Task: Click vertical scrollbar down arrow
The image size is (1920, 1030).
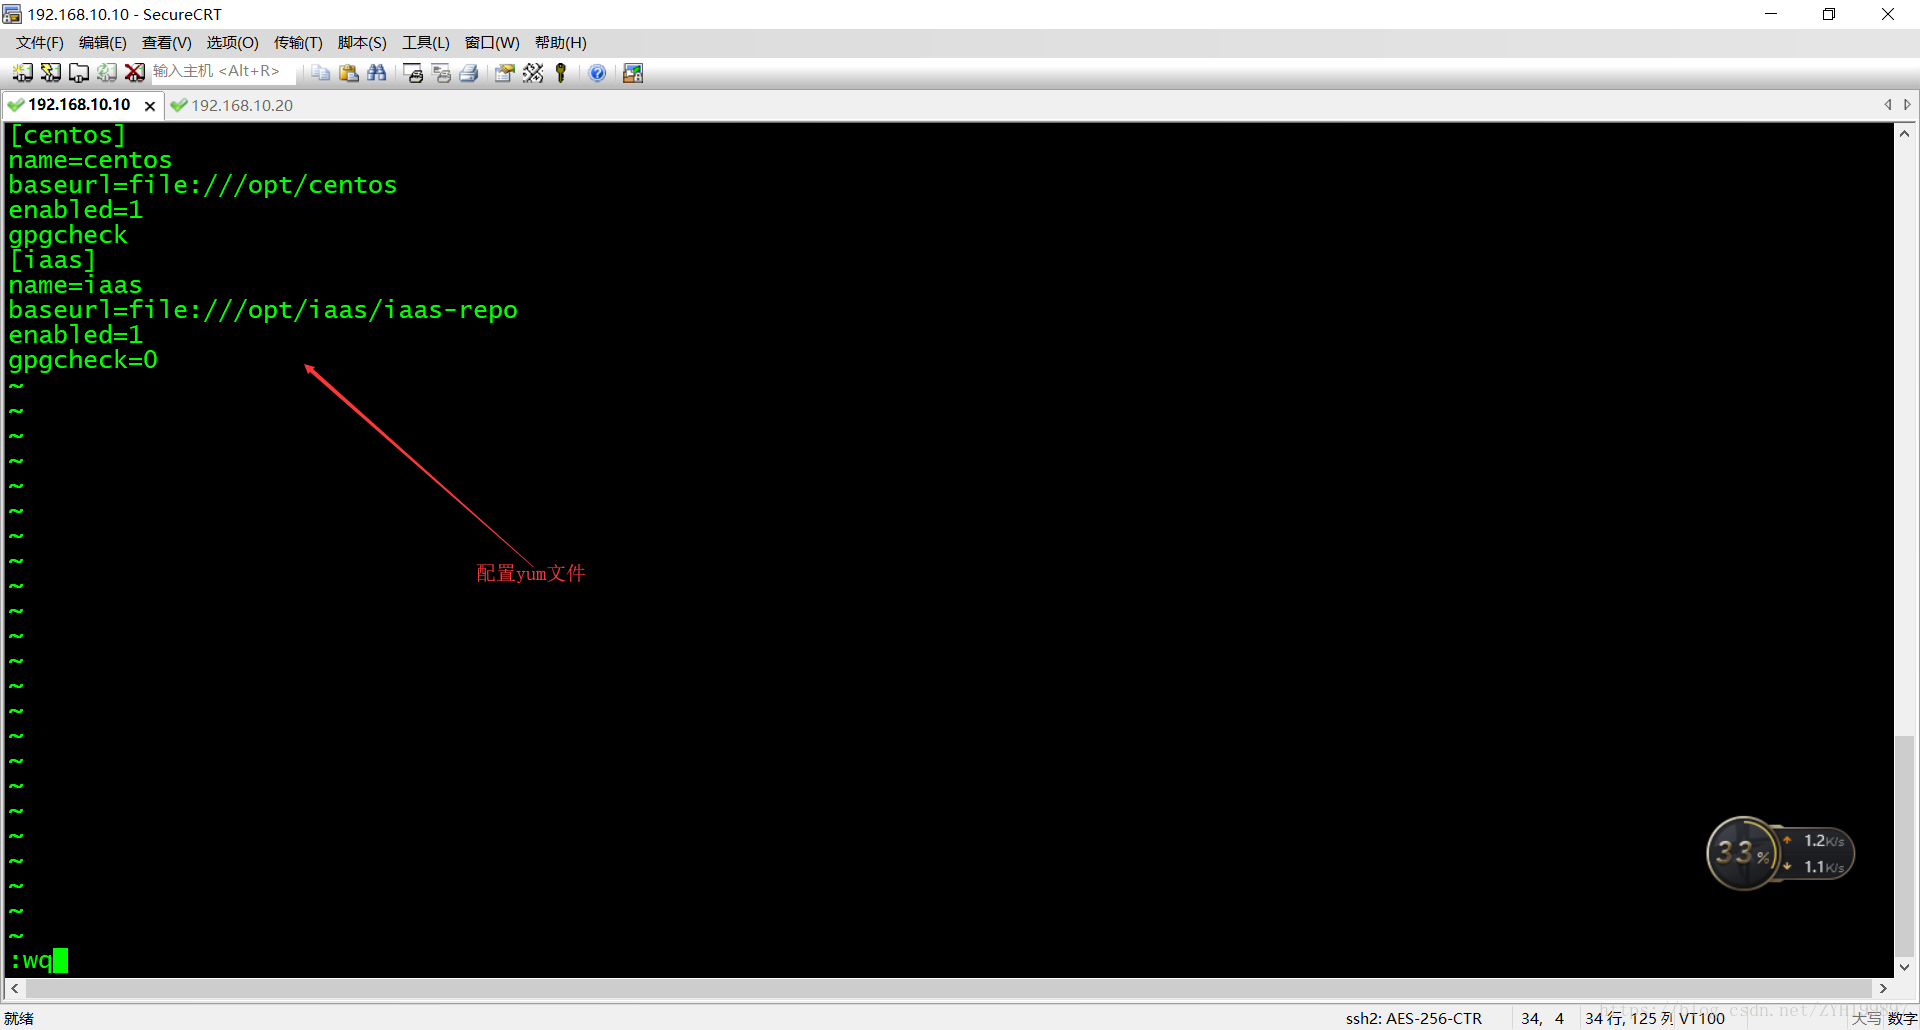Action: point(1904,967)
